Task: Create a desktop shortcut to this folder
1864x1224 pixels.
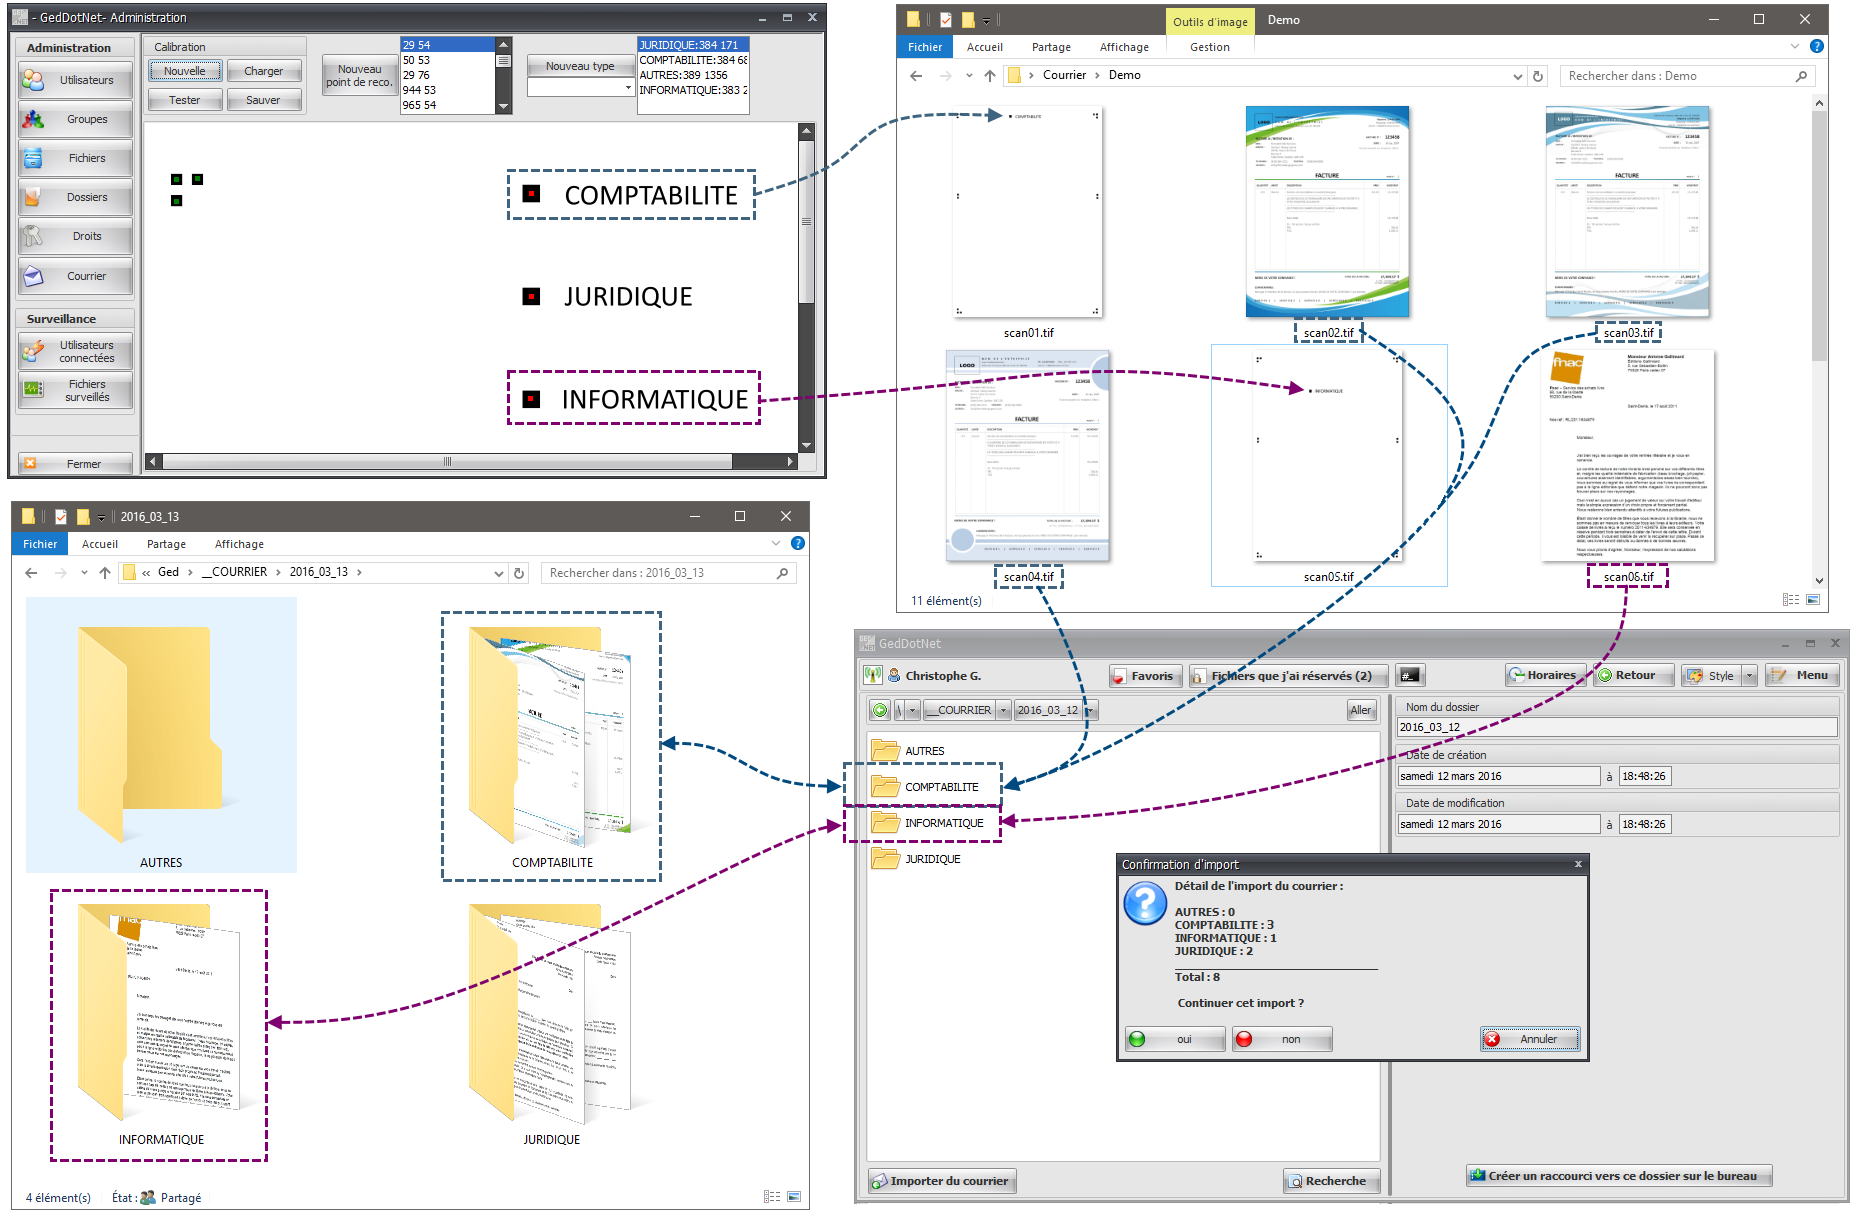Action: (1619, 1176)
